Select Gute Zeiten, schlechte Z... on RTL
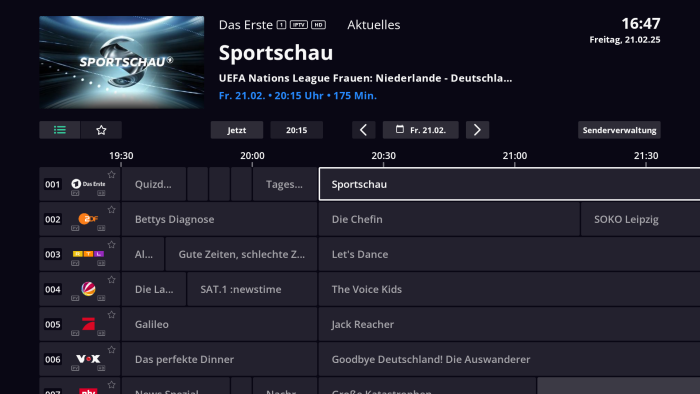This screenshot has width=700, height=394. coord(241,254)
